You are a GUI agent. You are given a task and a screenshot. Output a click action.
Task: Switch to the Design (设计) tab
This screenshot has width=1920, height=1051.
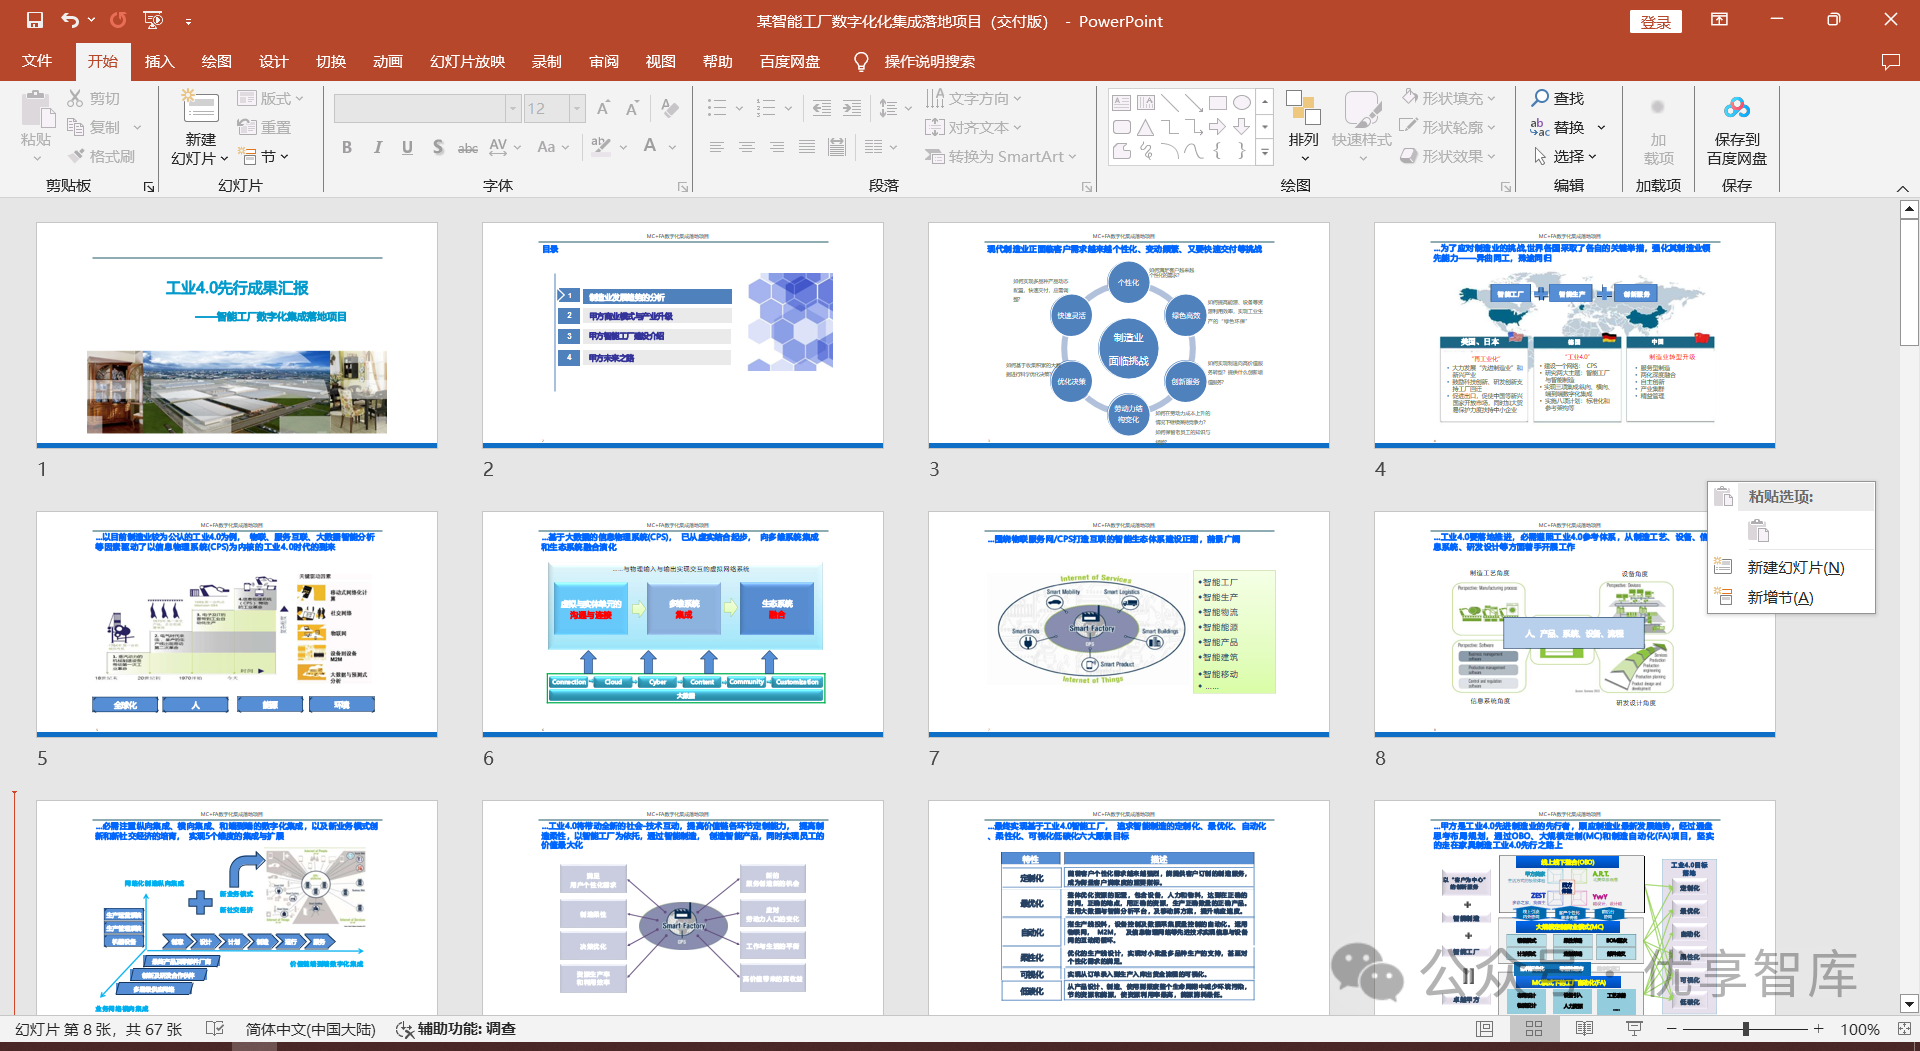point(273,61)
